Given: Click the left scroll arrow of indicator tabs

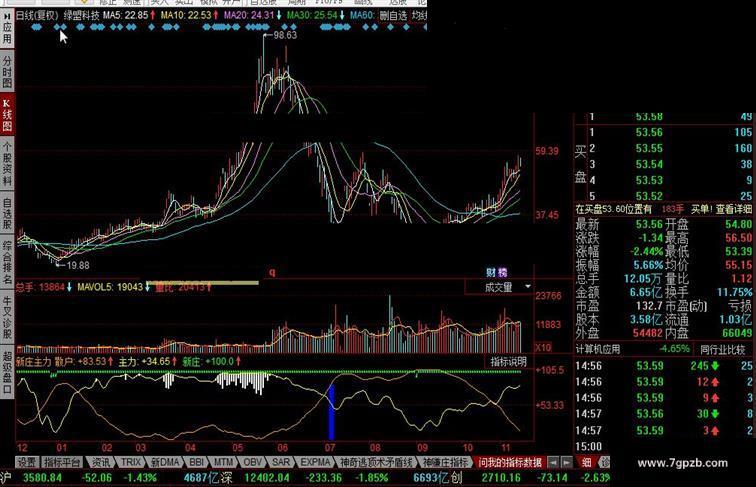Looking at the screenshot, I should (x=553, y=462).
